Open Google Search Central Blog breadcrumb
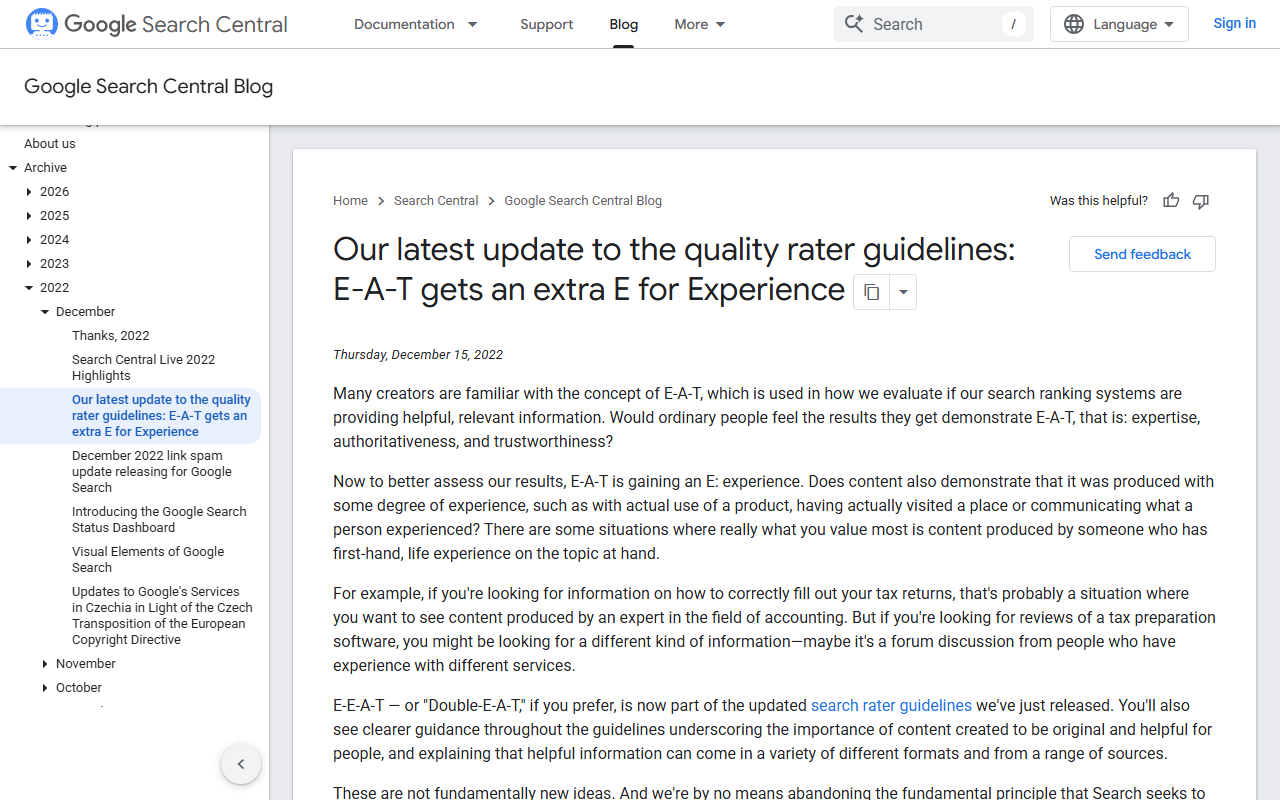This screenshot has width=1280, height=800. (583, 201)
